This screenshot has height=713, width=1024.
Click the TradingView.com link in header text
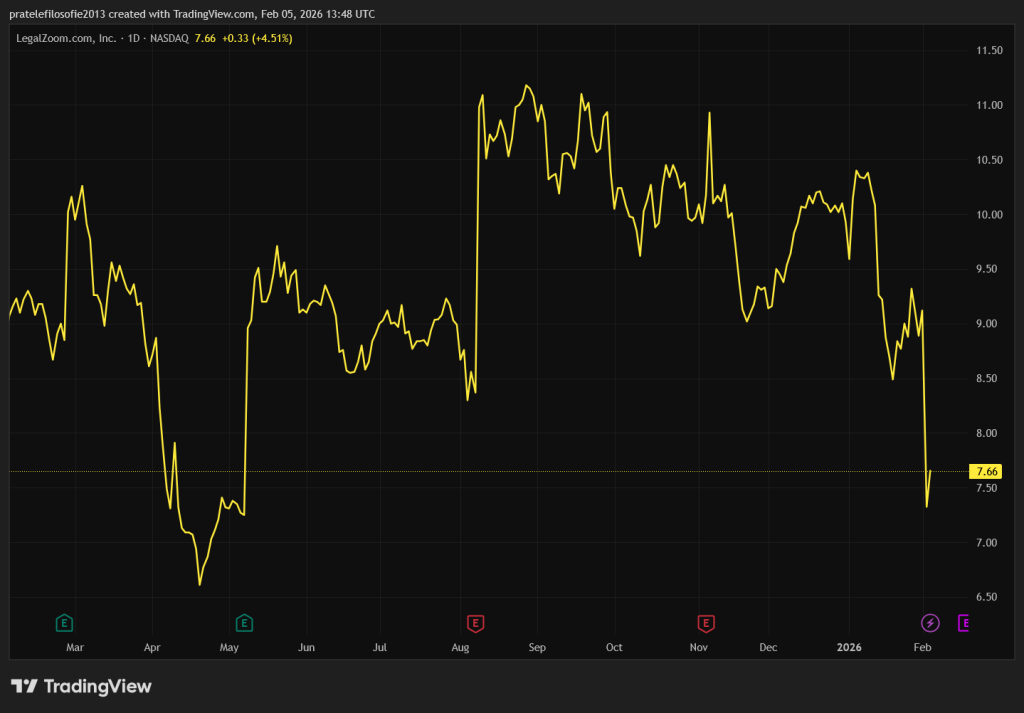(x=225, y=14)
